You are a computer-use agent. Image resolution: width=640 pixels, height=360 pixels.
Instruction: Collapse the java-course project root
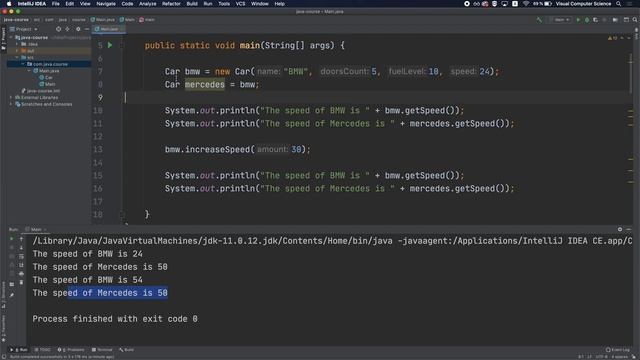click(x=11, y=38)
